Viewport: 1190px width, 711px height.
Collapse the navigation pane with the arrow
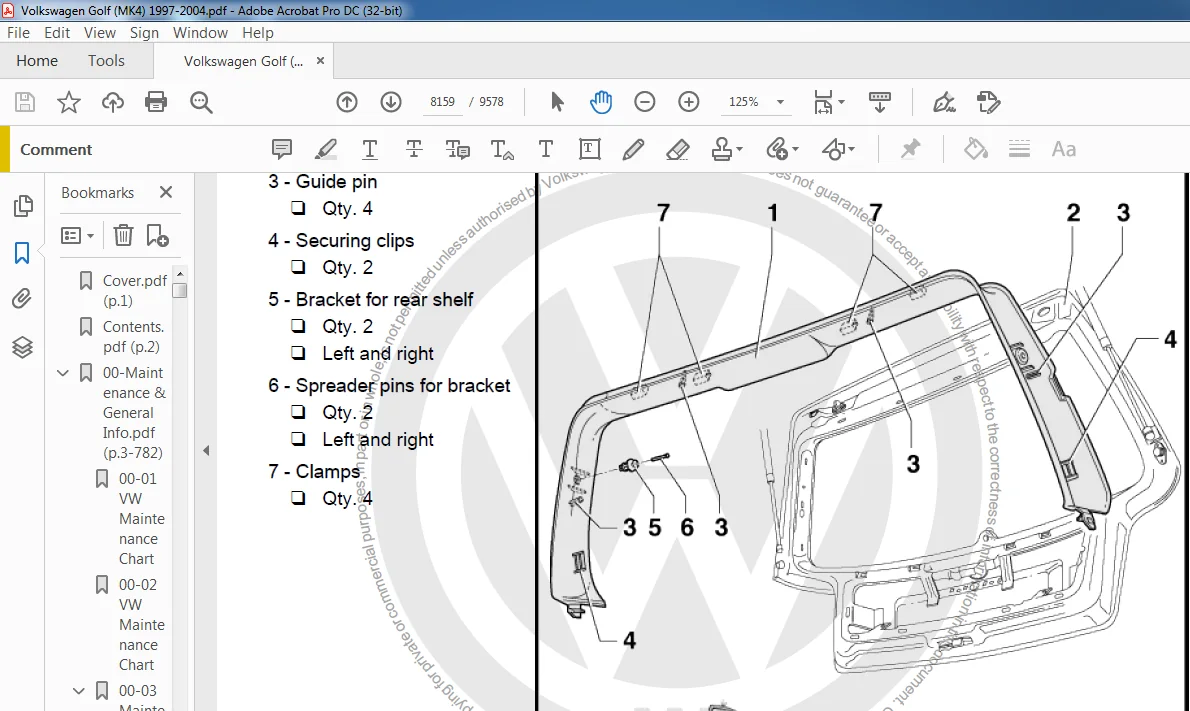coord(206,451)
